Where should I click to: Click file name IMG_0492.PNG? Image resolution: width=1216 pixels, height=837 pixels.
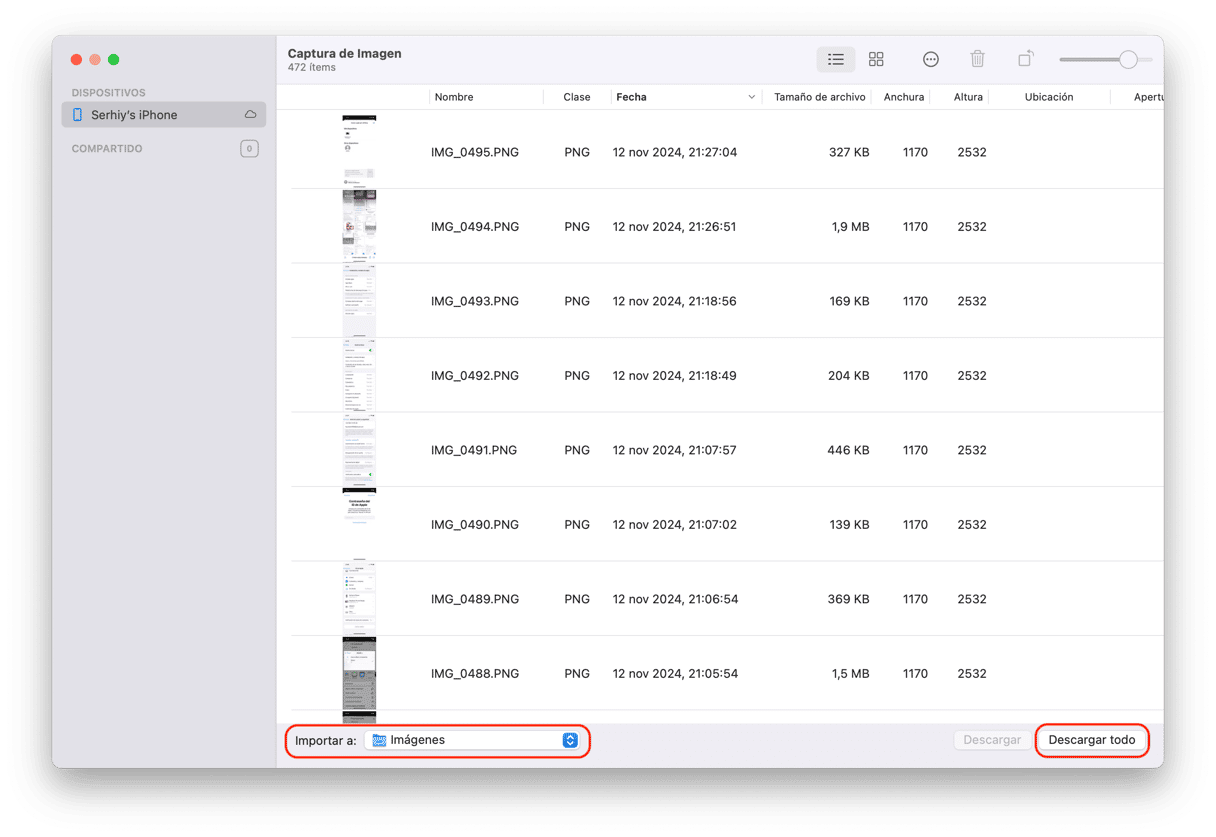click(475, 376)
